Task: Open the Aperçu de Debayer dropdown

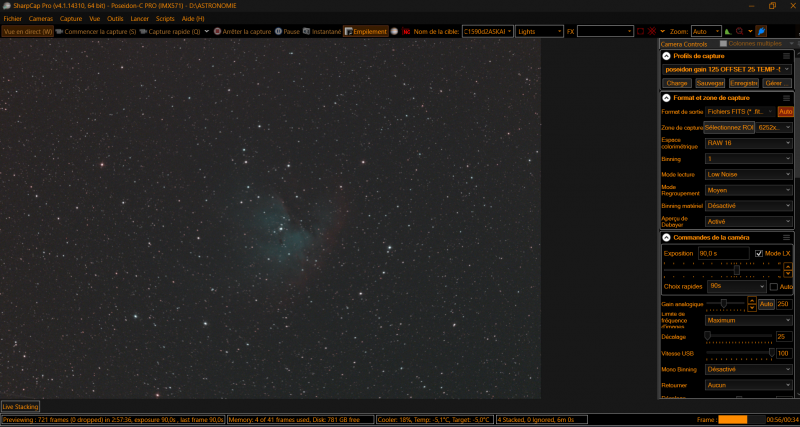Action: point(748,222)
